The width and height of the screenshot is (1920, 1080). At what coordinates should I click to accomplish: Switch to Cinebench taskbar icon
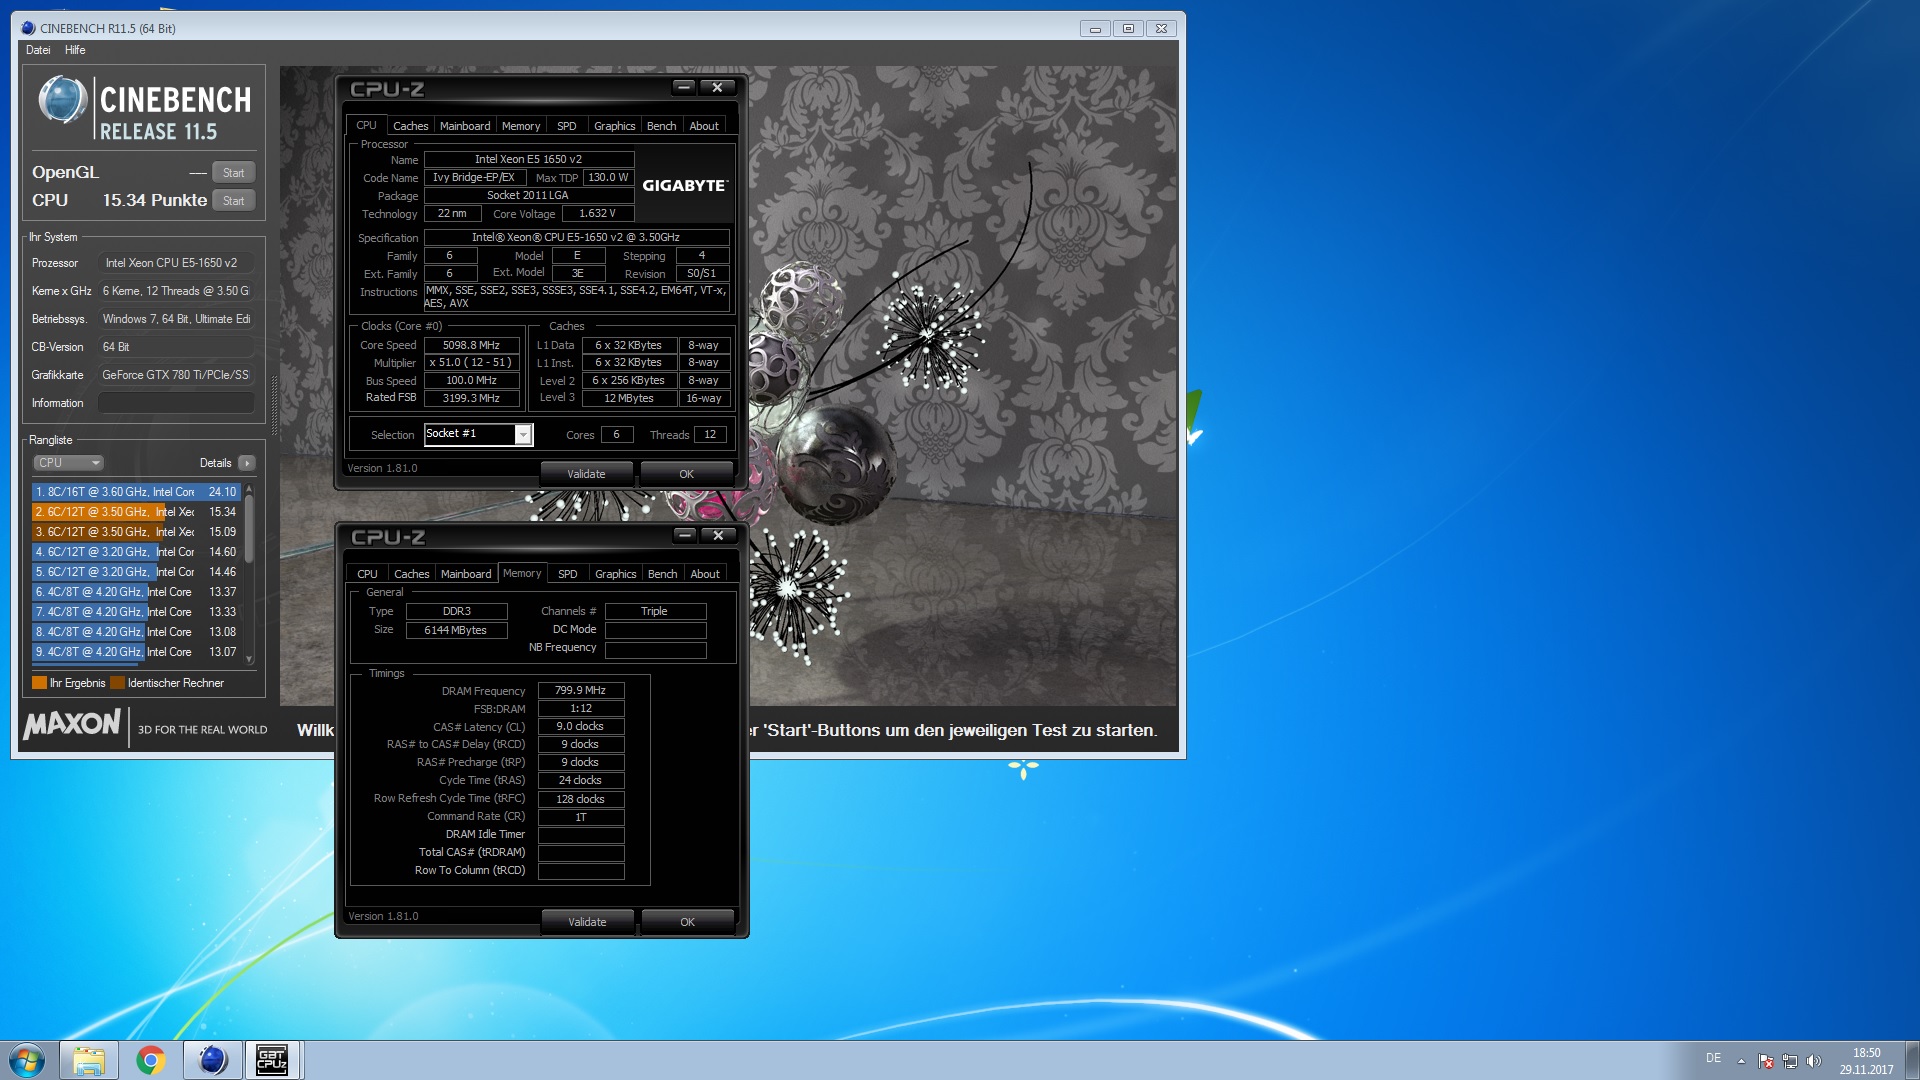coord(213,1060)
